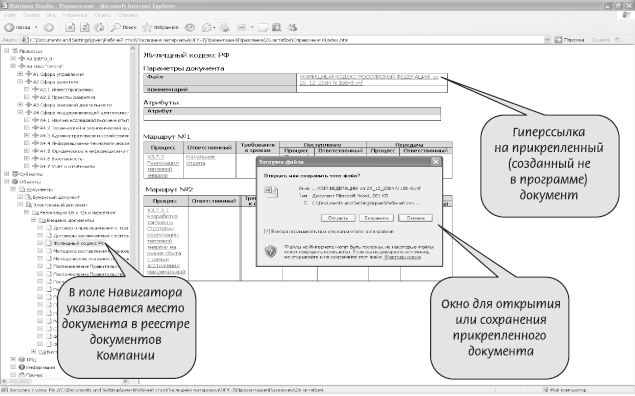Toggle always-ask checkbox in download dialog
Image resolution: width=635 pixels, height=396 pixels.
coord(266,231)
